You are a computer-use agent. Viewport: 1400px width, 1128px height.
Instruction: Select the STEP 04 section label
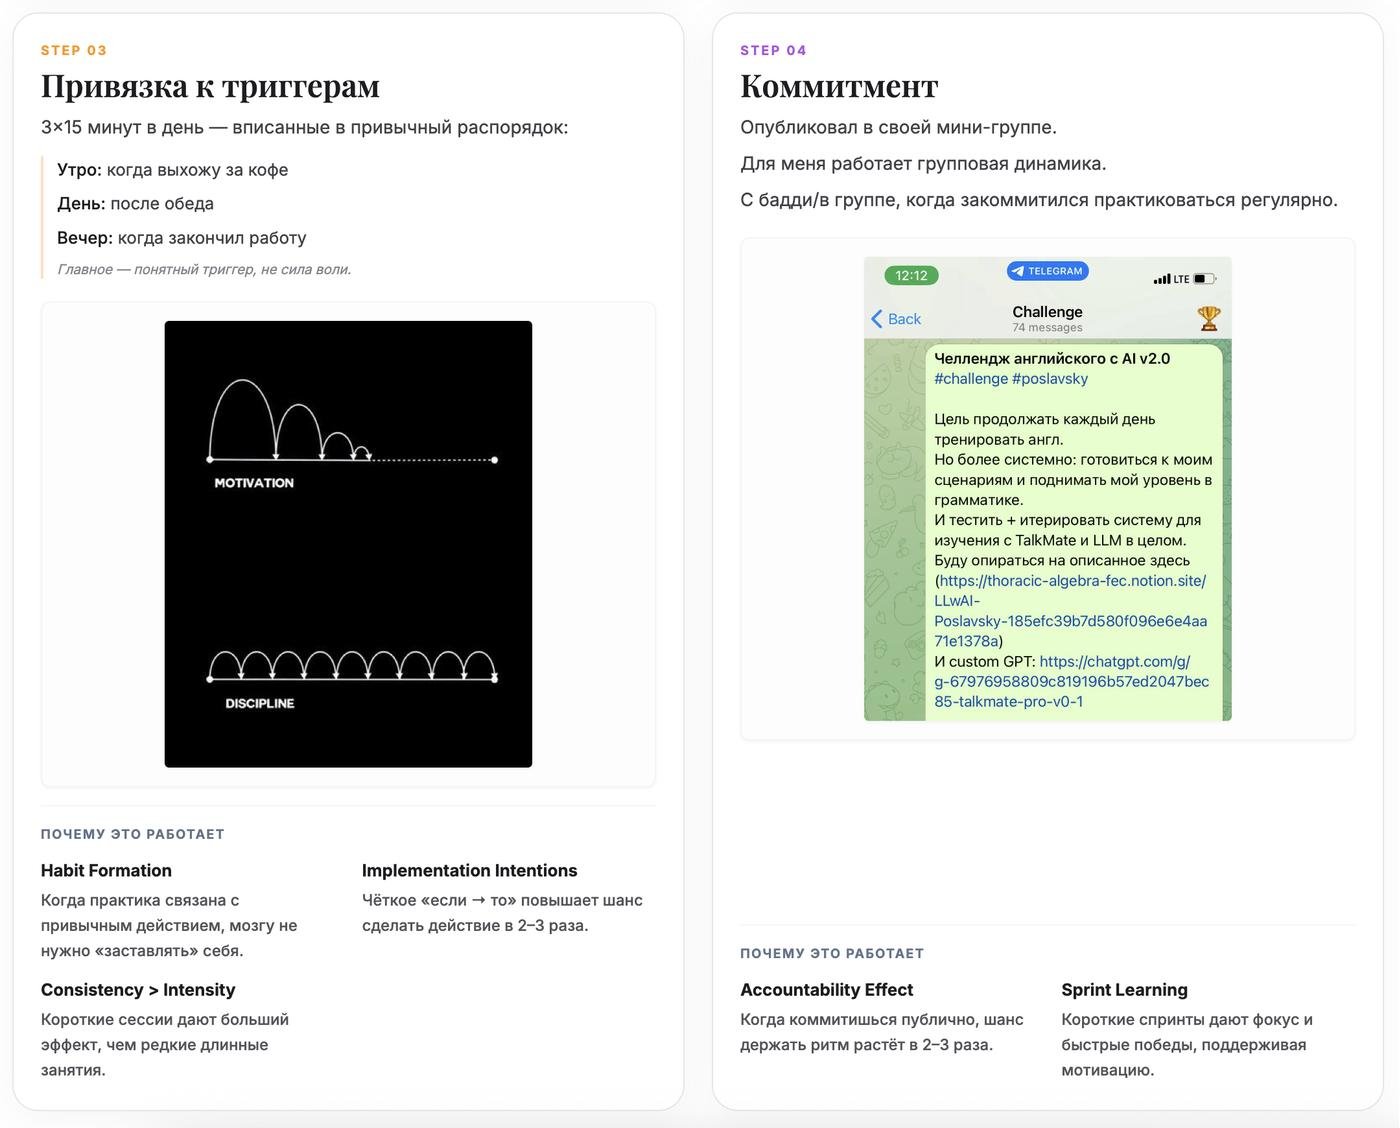pos(773,49)
